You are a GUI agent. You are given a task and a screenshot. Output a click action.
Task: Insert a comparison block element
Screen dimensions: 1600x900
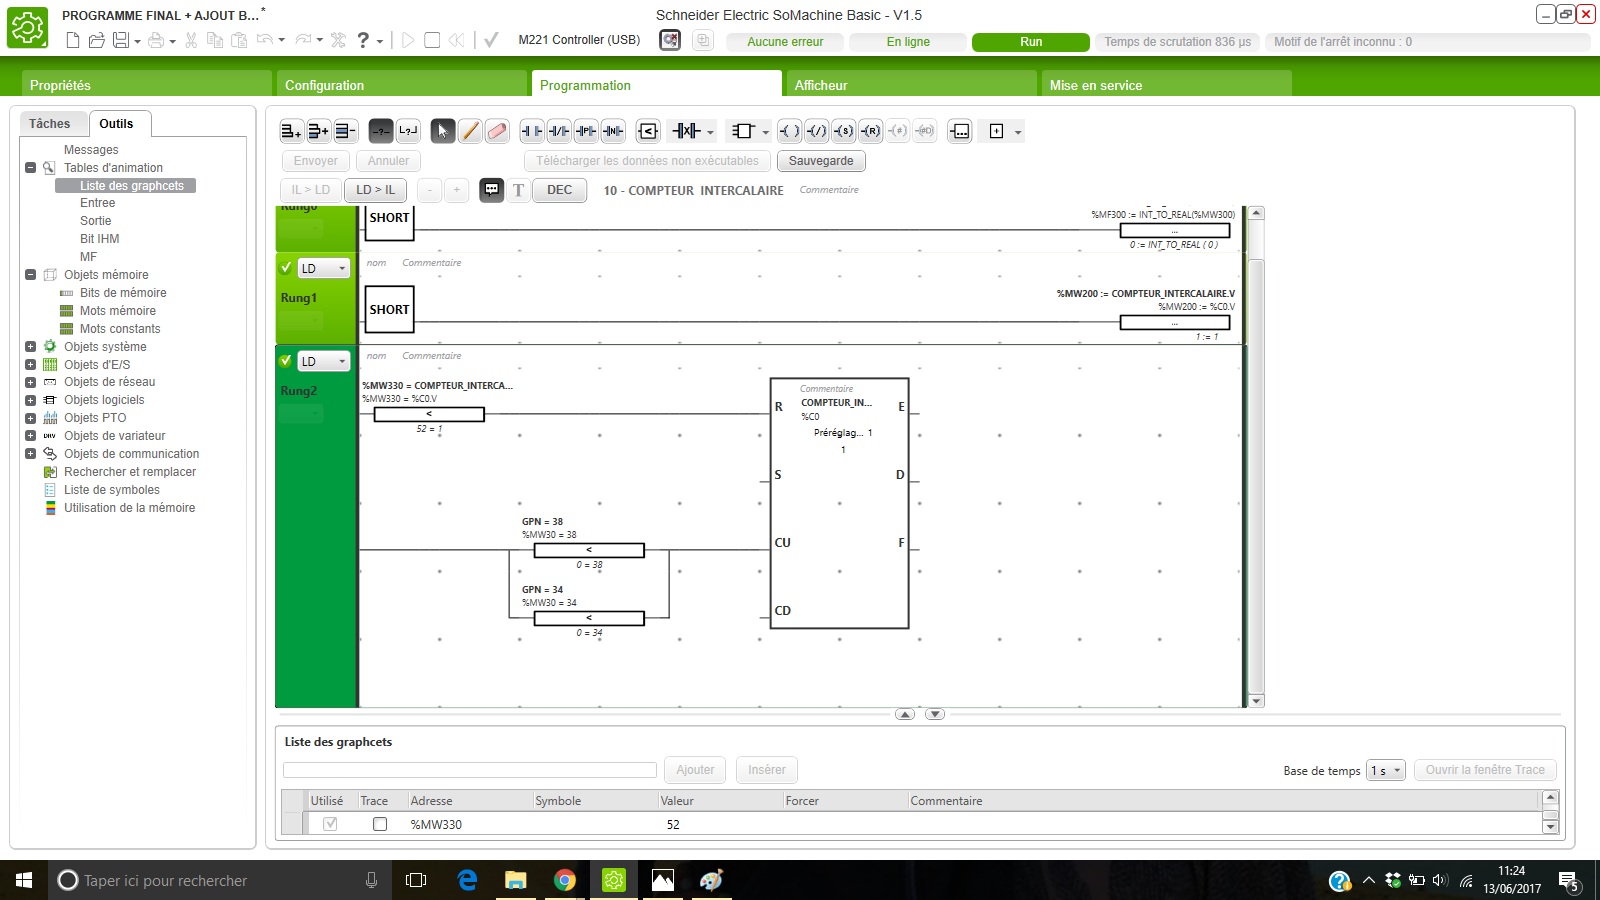coord(648,131)
